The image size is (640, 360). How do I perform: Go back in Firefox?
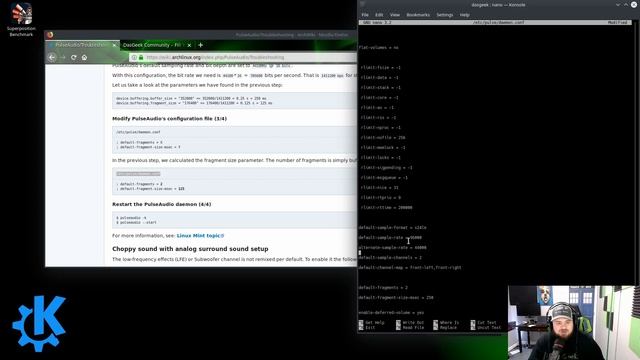(x=52, y=58)
